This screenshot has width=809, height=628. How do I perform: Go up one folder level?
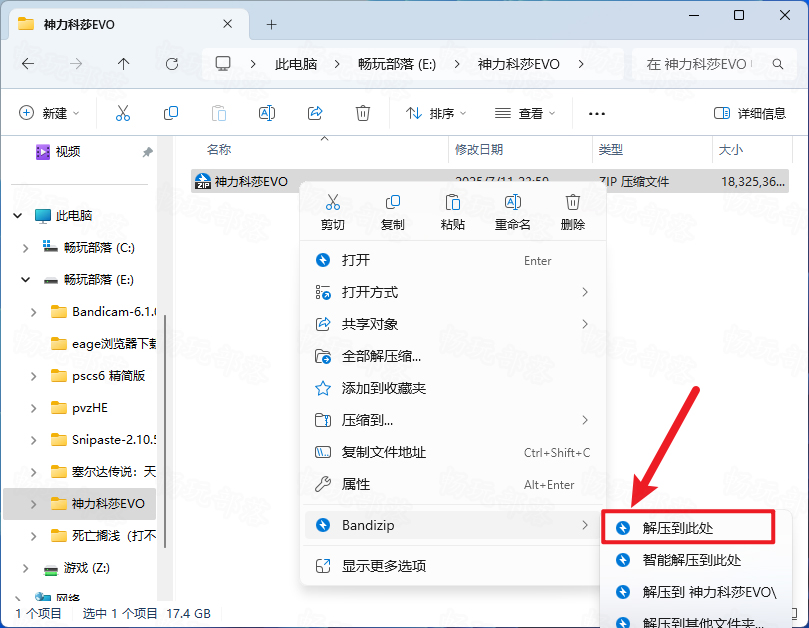[x=123, y=64]
